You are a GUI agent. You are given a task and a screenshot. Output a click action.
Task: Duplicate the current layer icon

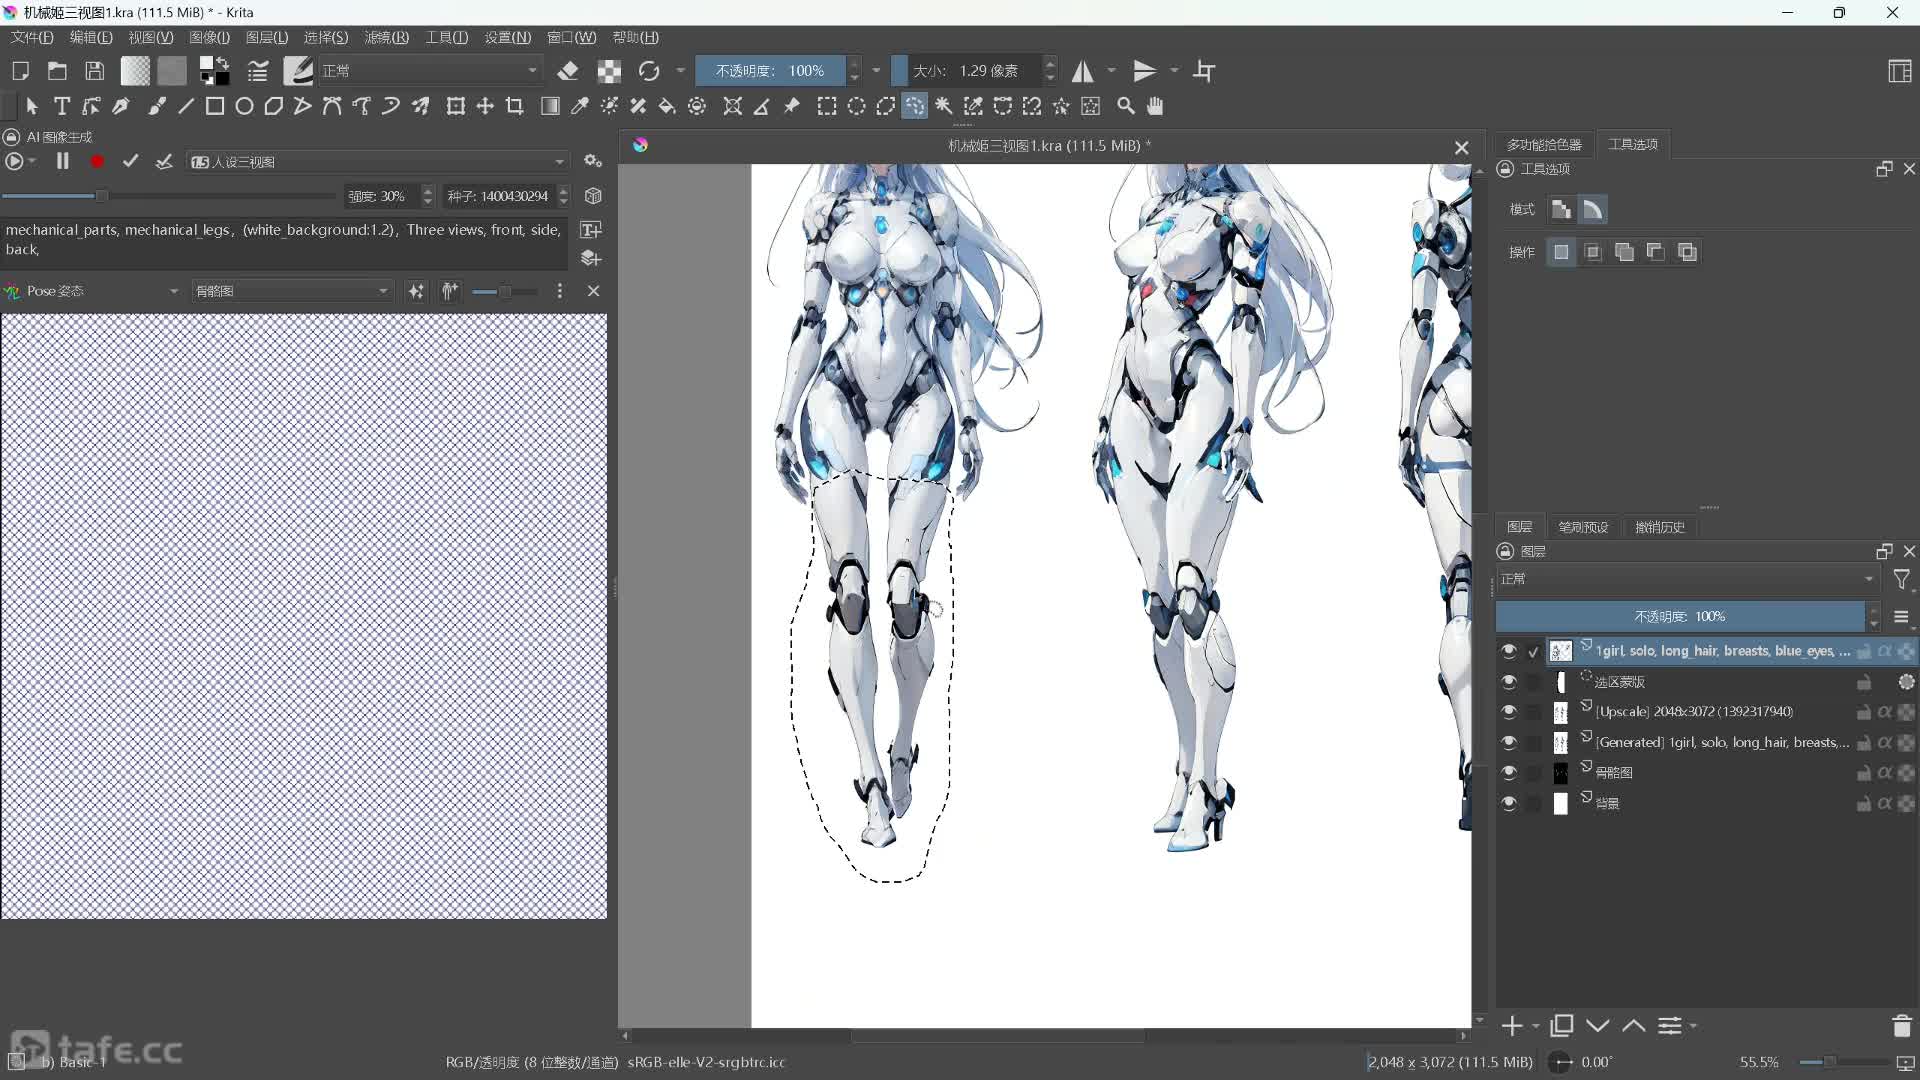[1562, 1026]
